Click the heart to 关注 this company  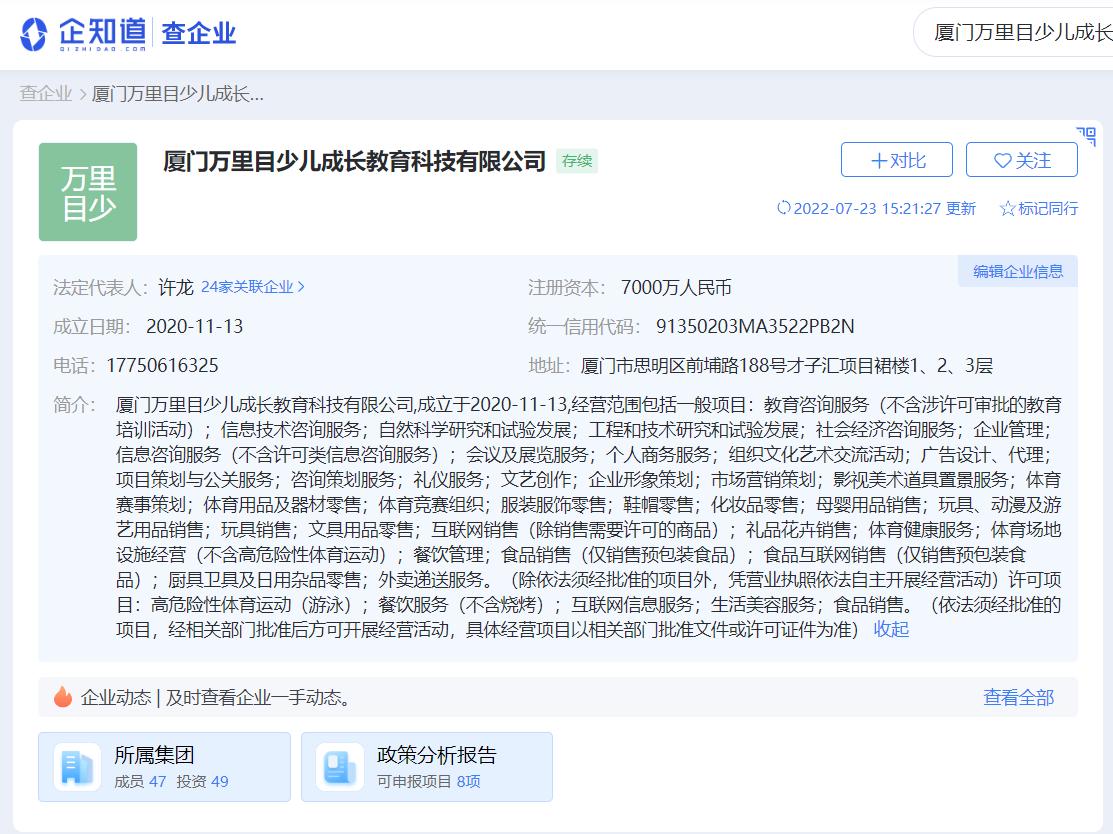(1000, 160)
